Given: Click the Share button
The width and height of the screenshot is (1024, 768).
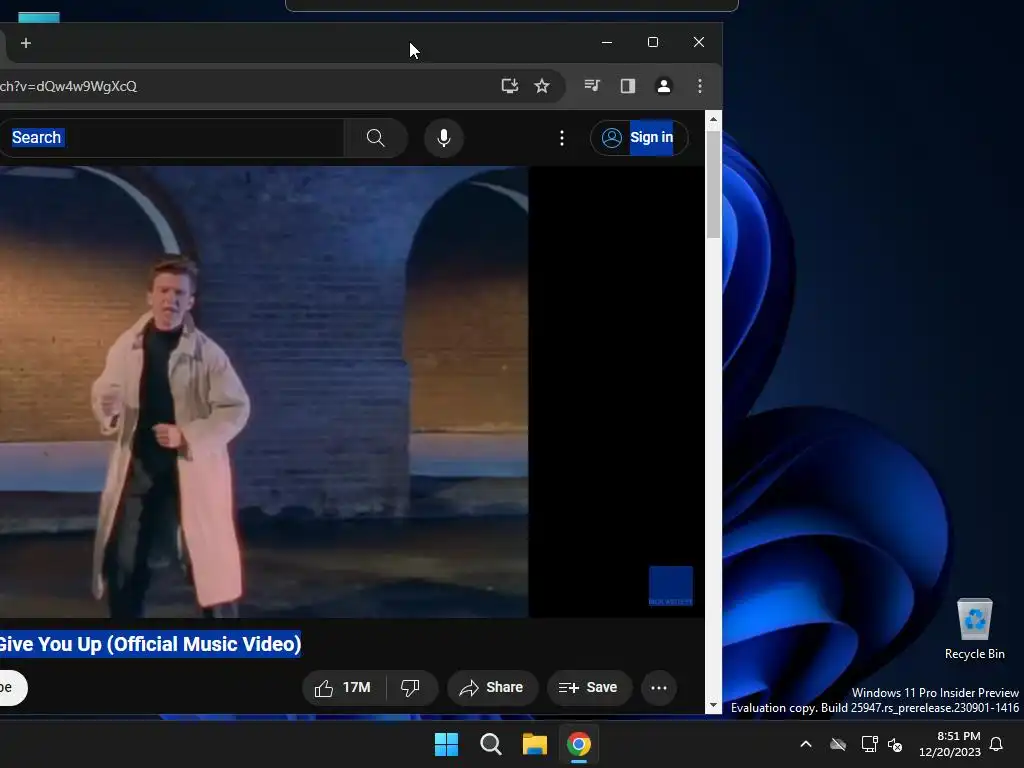Looking at the screenshot, I should point(492,688).
